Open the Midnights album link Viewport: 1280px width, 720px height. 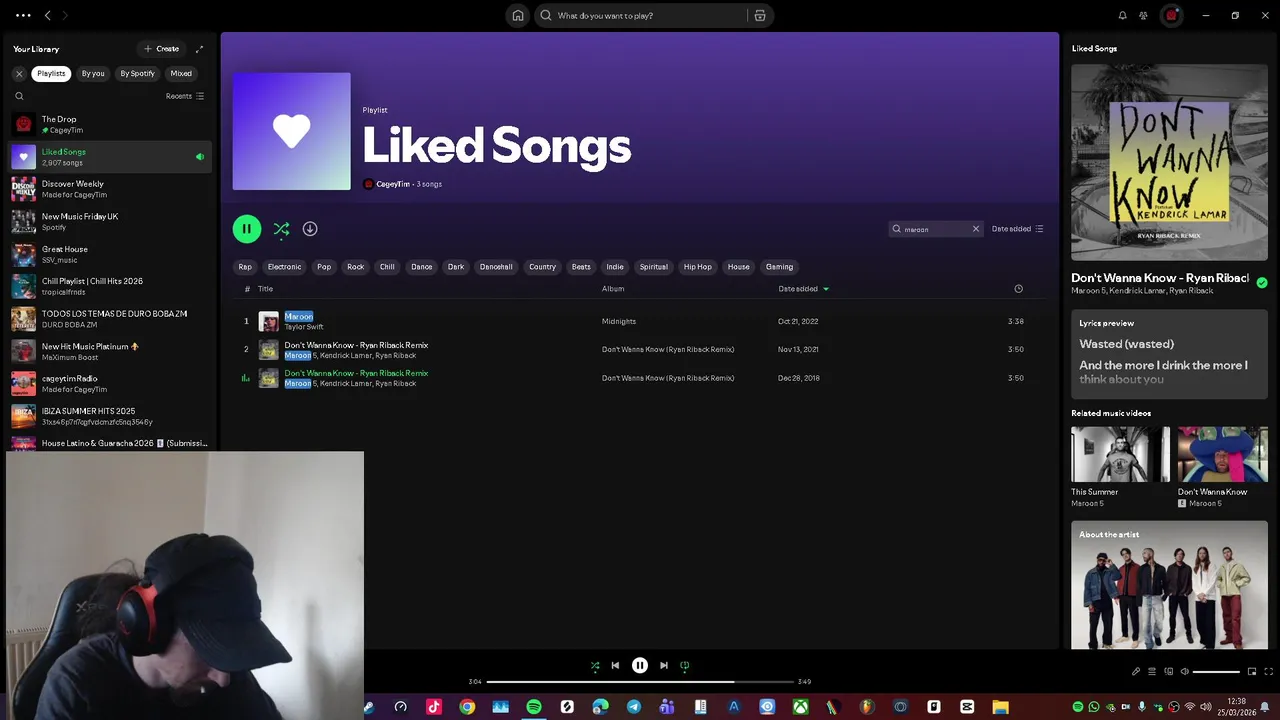click(x=619, y=322)
